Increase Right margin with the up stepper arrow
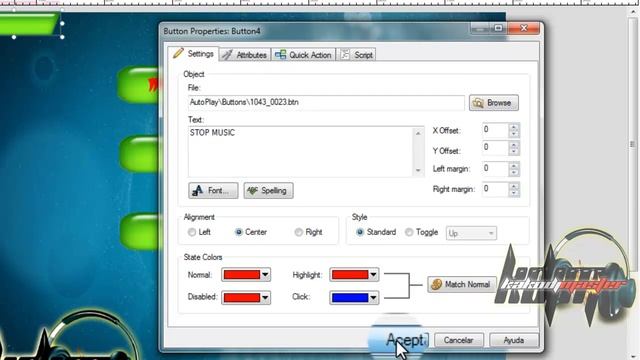This screenshot has width=640, height=360. (x=514, y=186)
